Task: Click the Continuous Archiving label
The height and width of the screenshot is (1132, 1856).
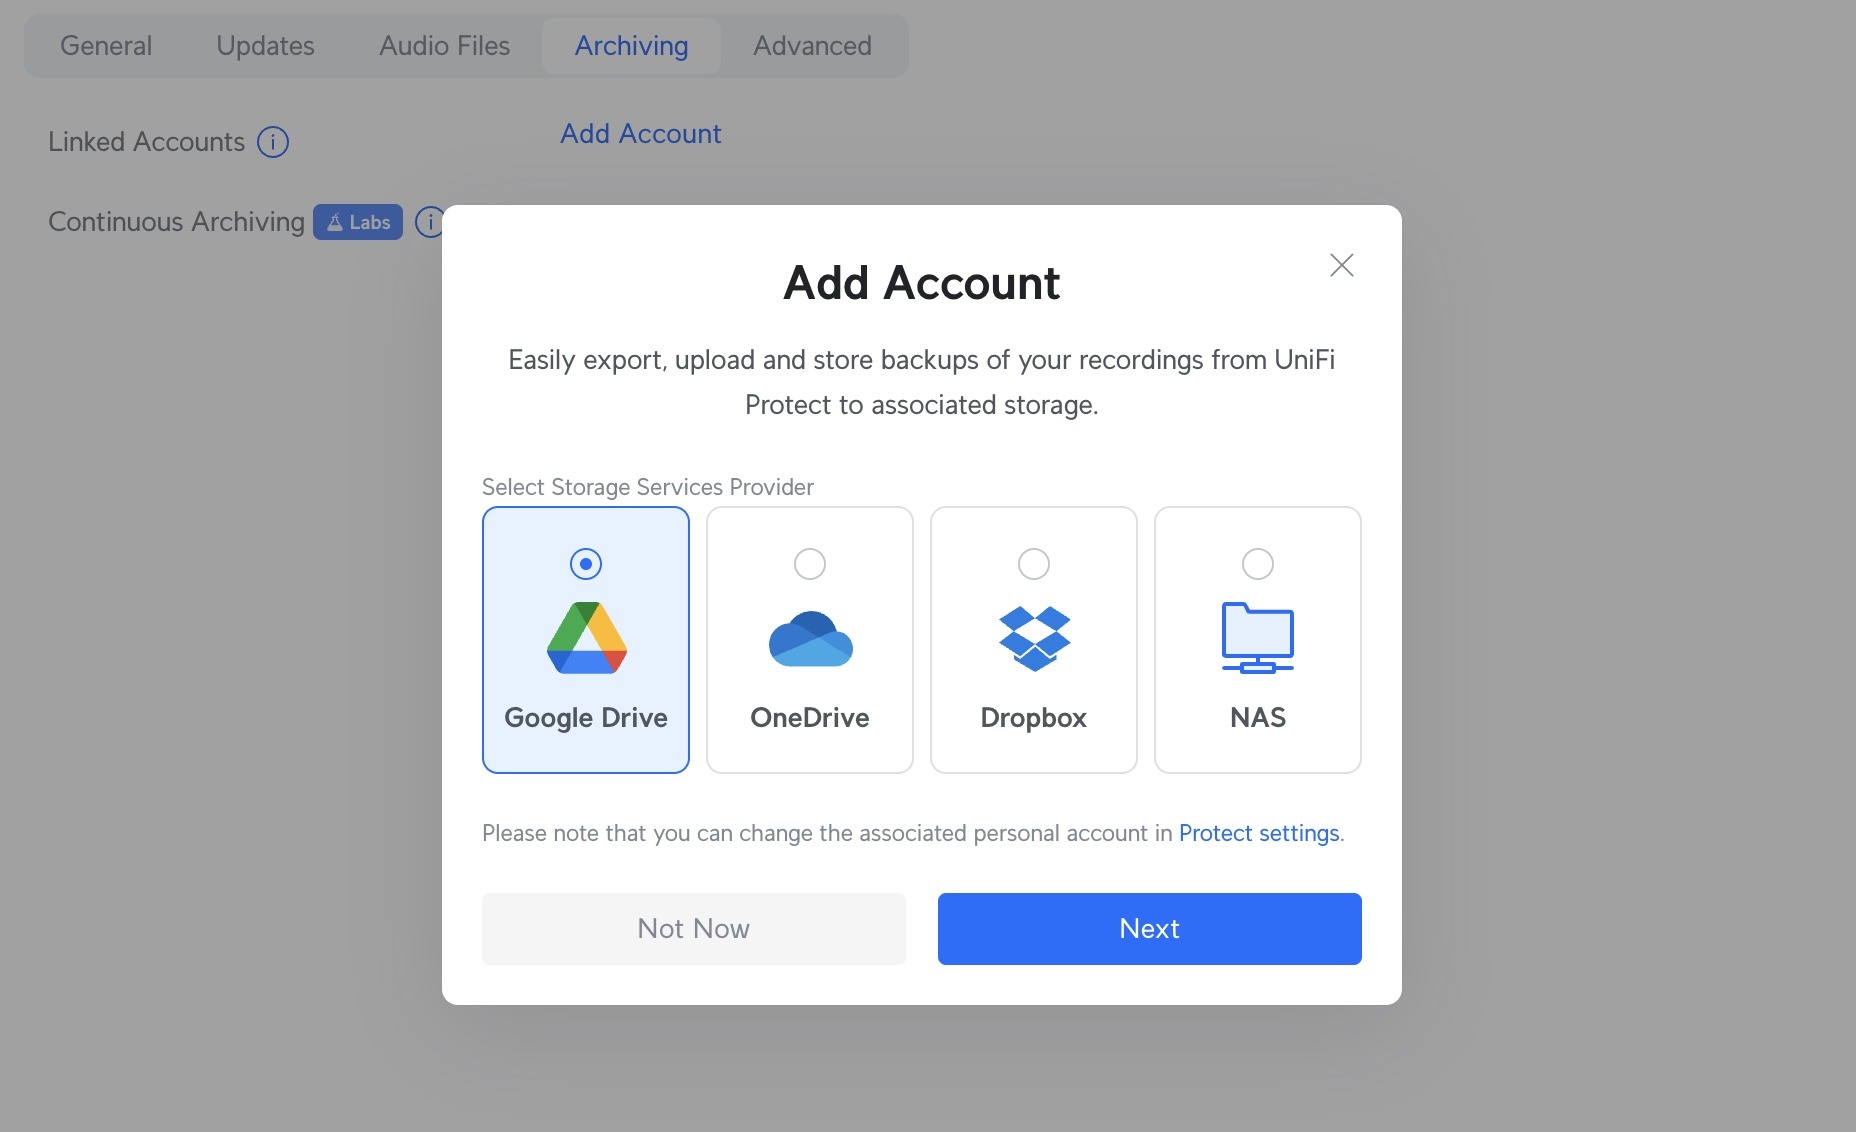Action: pyautogui.click(x=176, y=222)
